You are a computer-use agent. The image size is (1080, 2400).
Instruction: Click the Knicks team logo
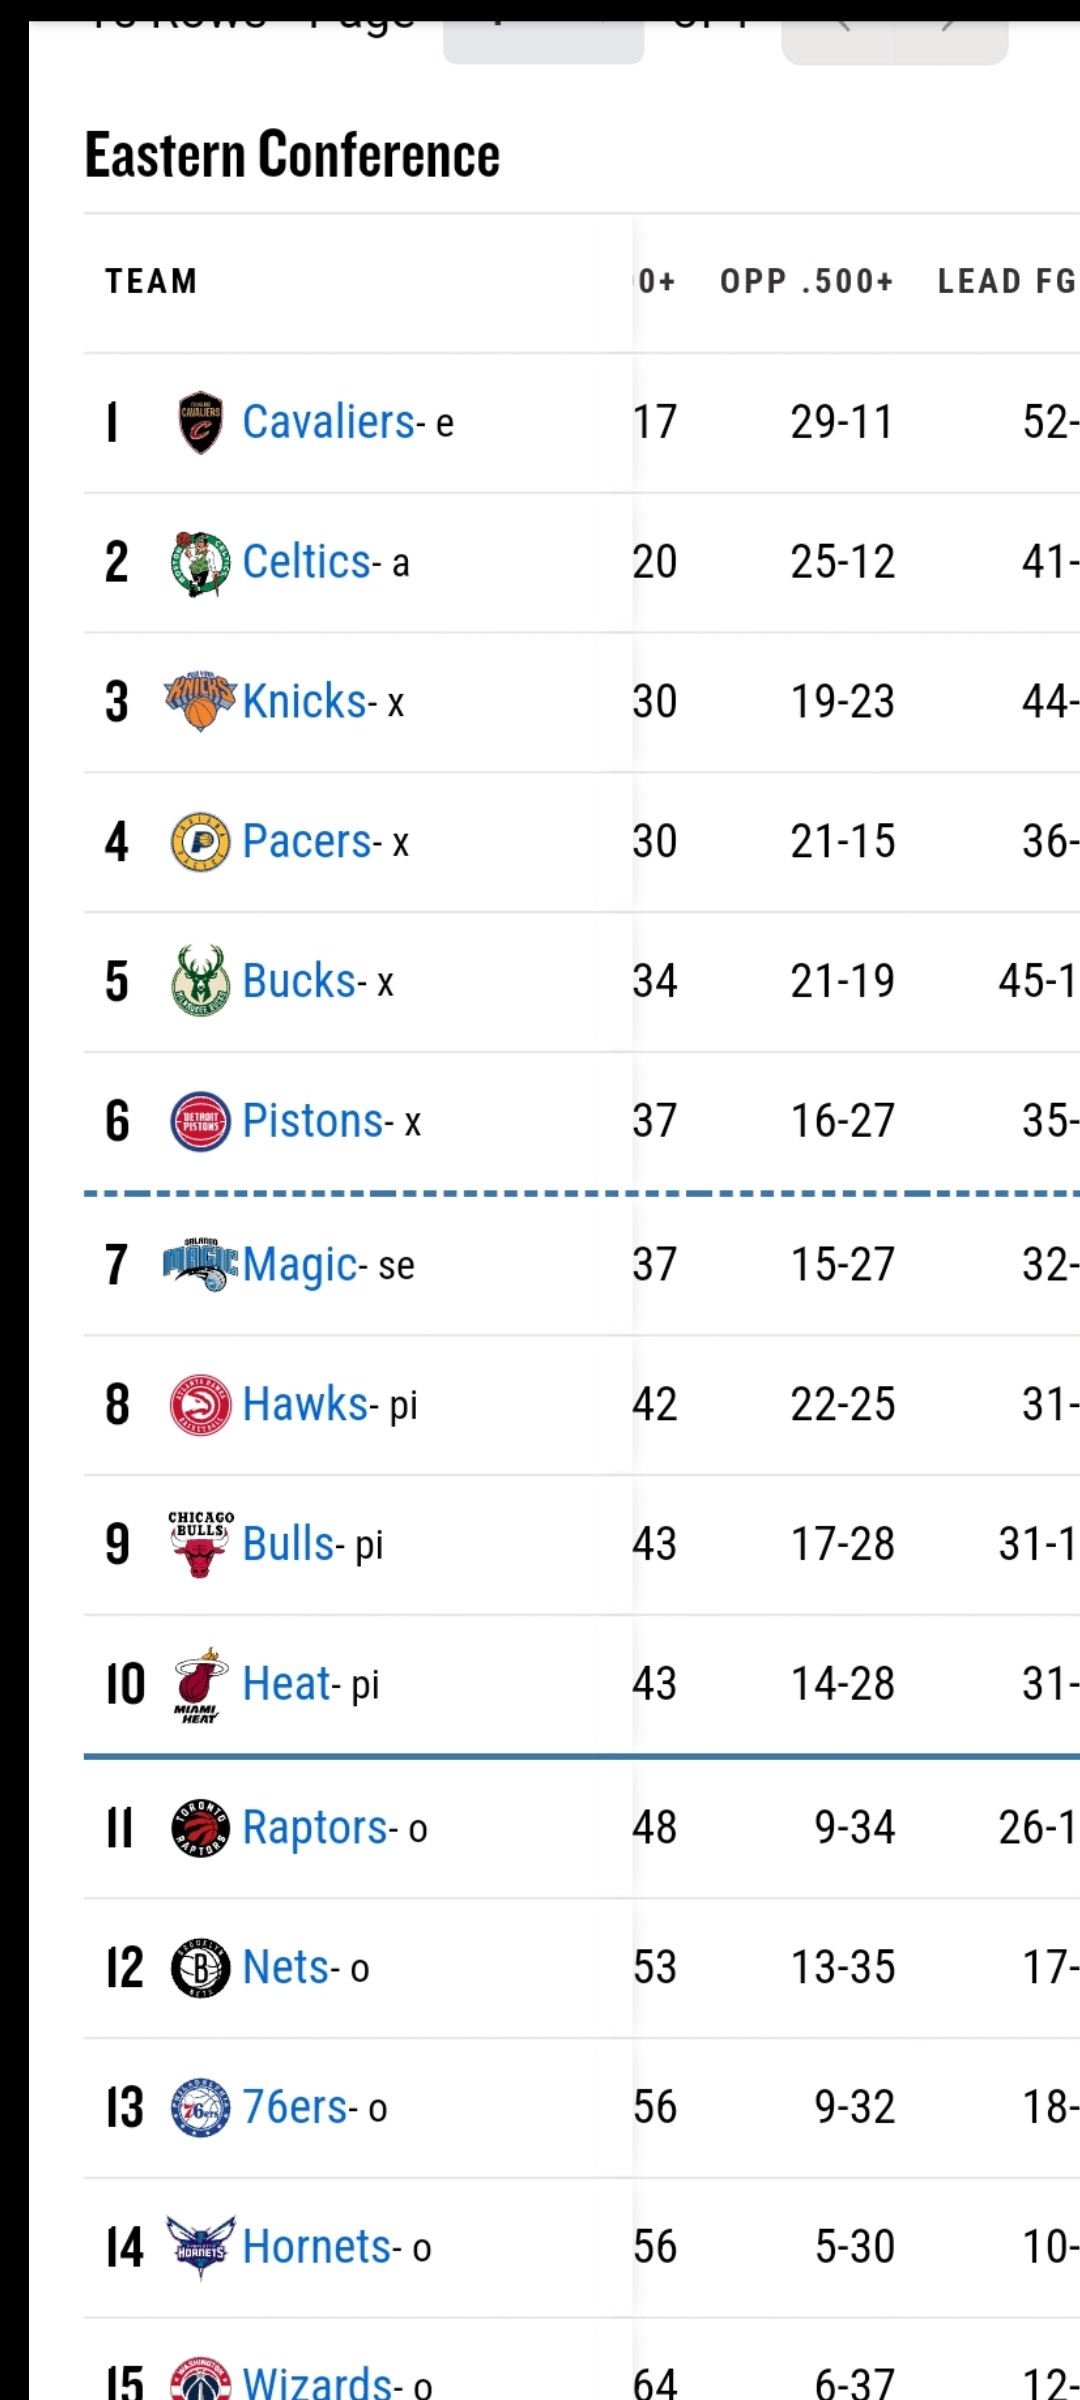[x=200, y=701]
